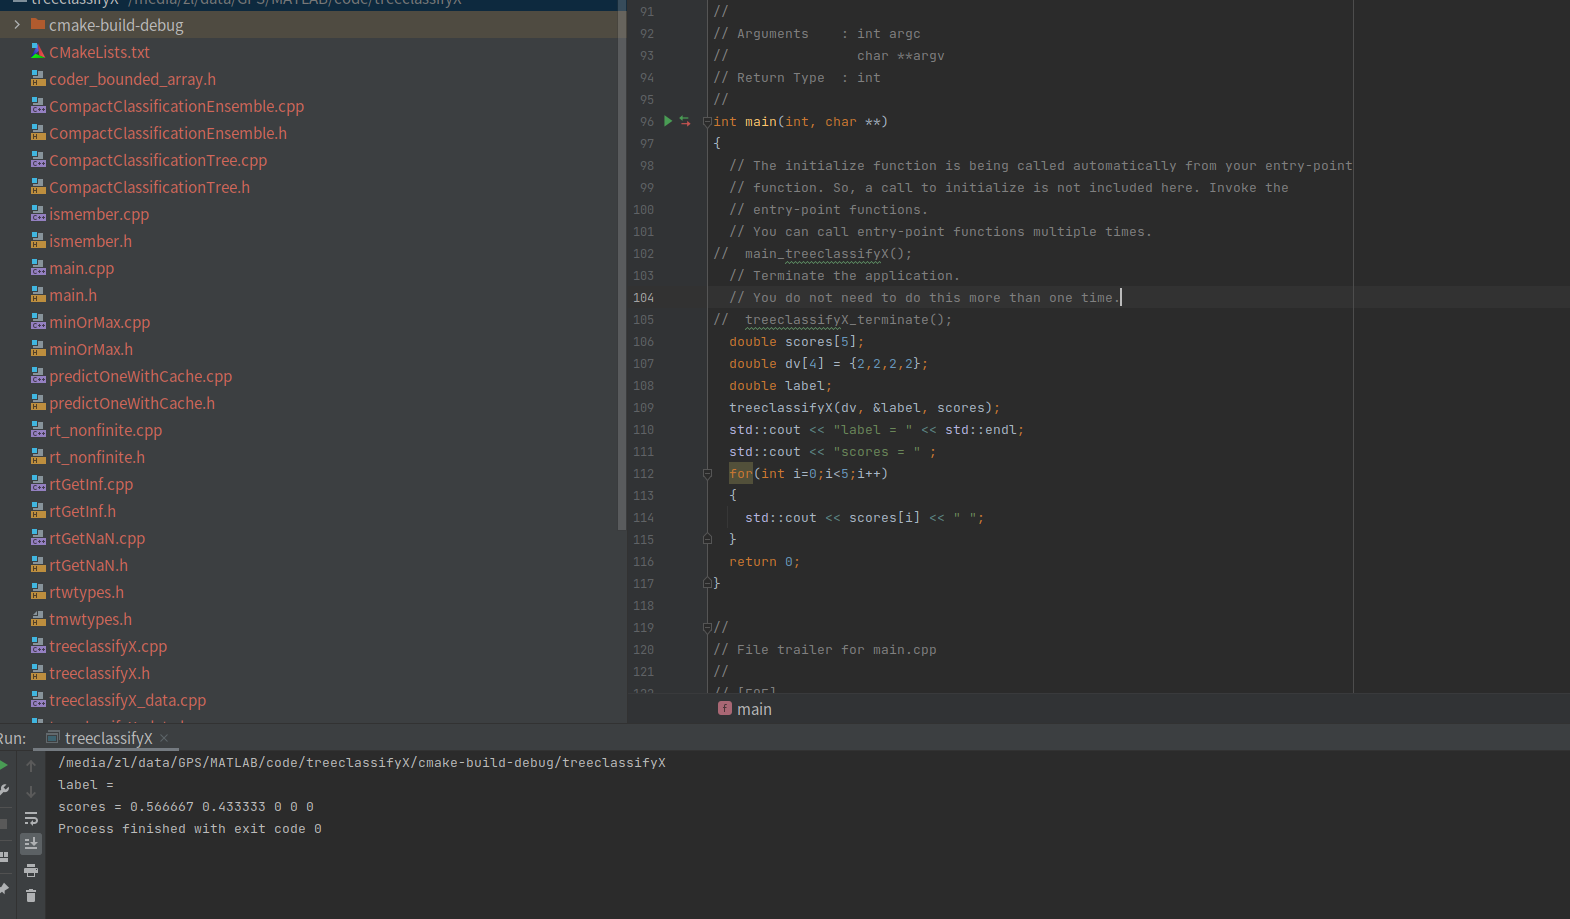Collapse the comment block fold at line 119
The width and height of the screenshot is (1570, 919).
coord(707,628)
